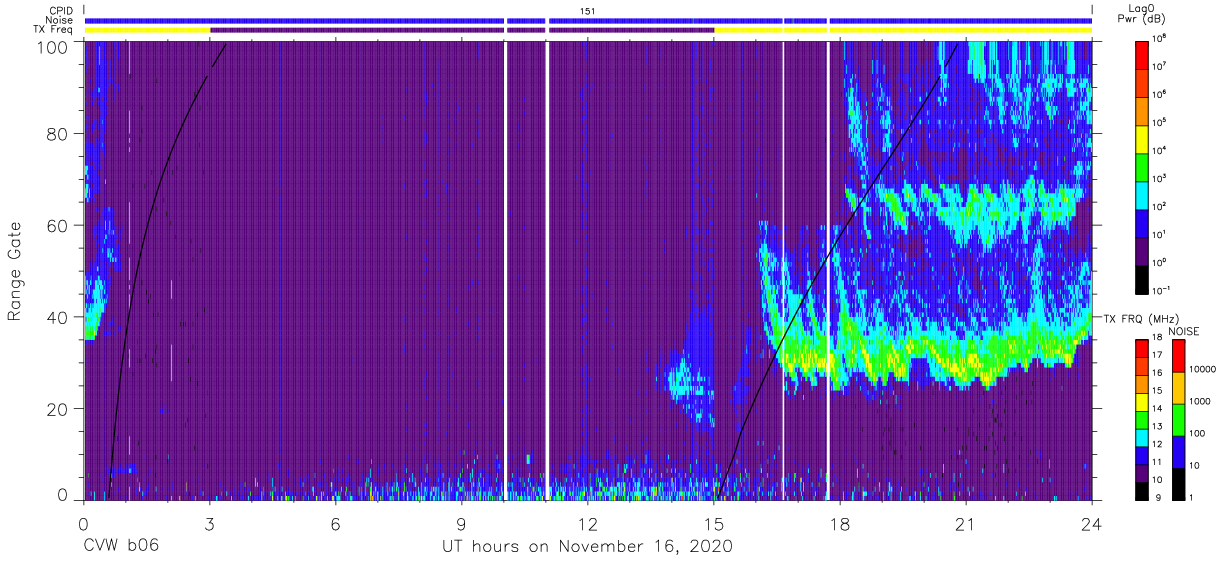
Task: Click the white data gap at 11 UT
Action: click(x=547, y=270)
